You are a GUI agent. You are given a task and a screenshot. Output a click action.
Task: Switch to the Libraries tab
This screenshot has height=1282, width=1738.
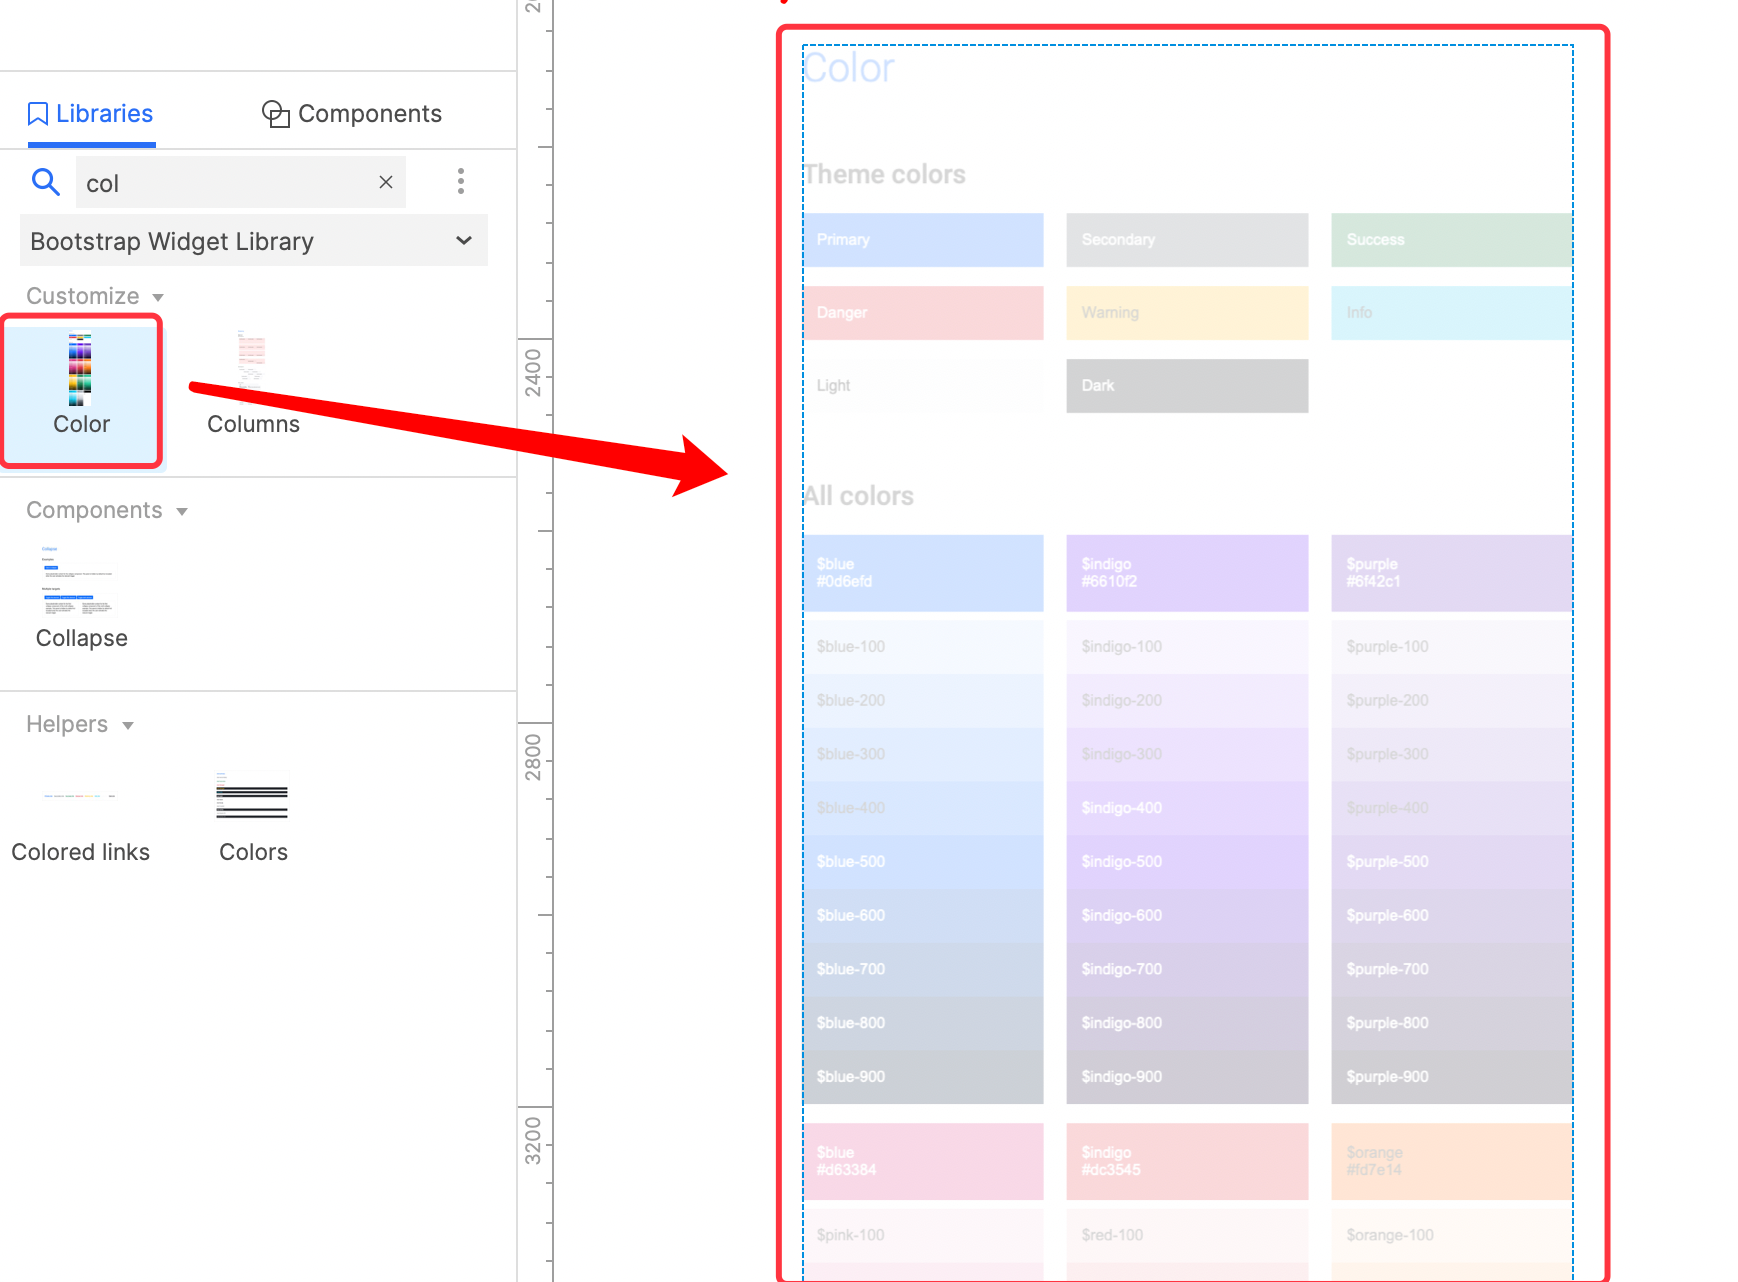[91, 114]
